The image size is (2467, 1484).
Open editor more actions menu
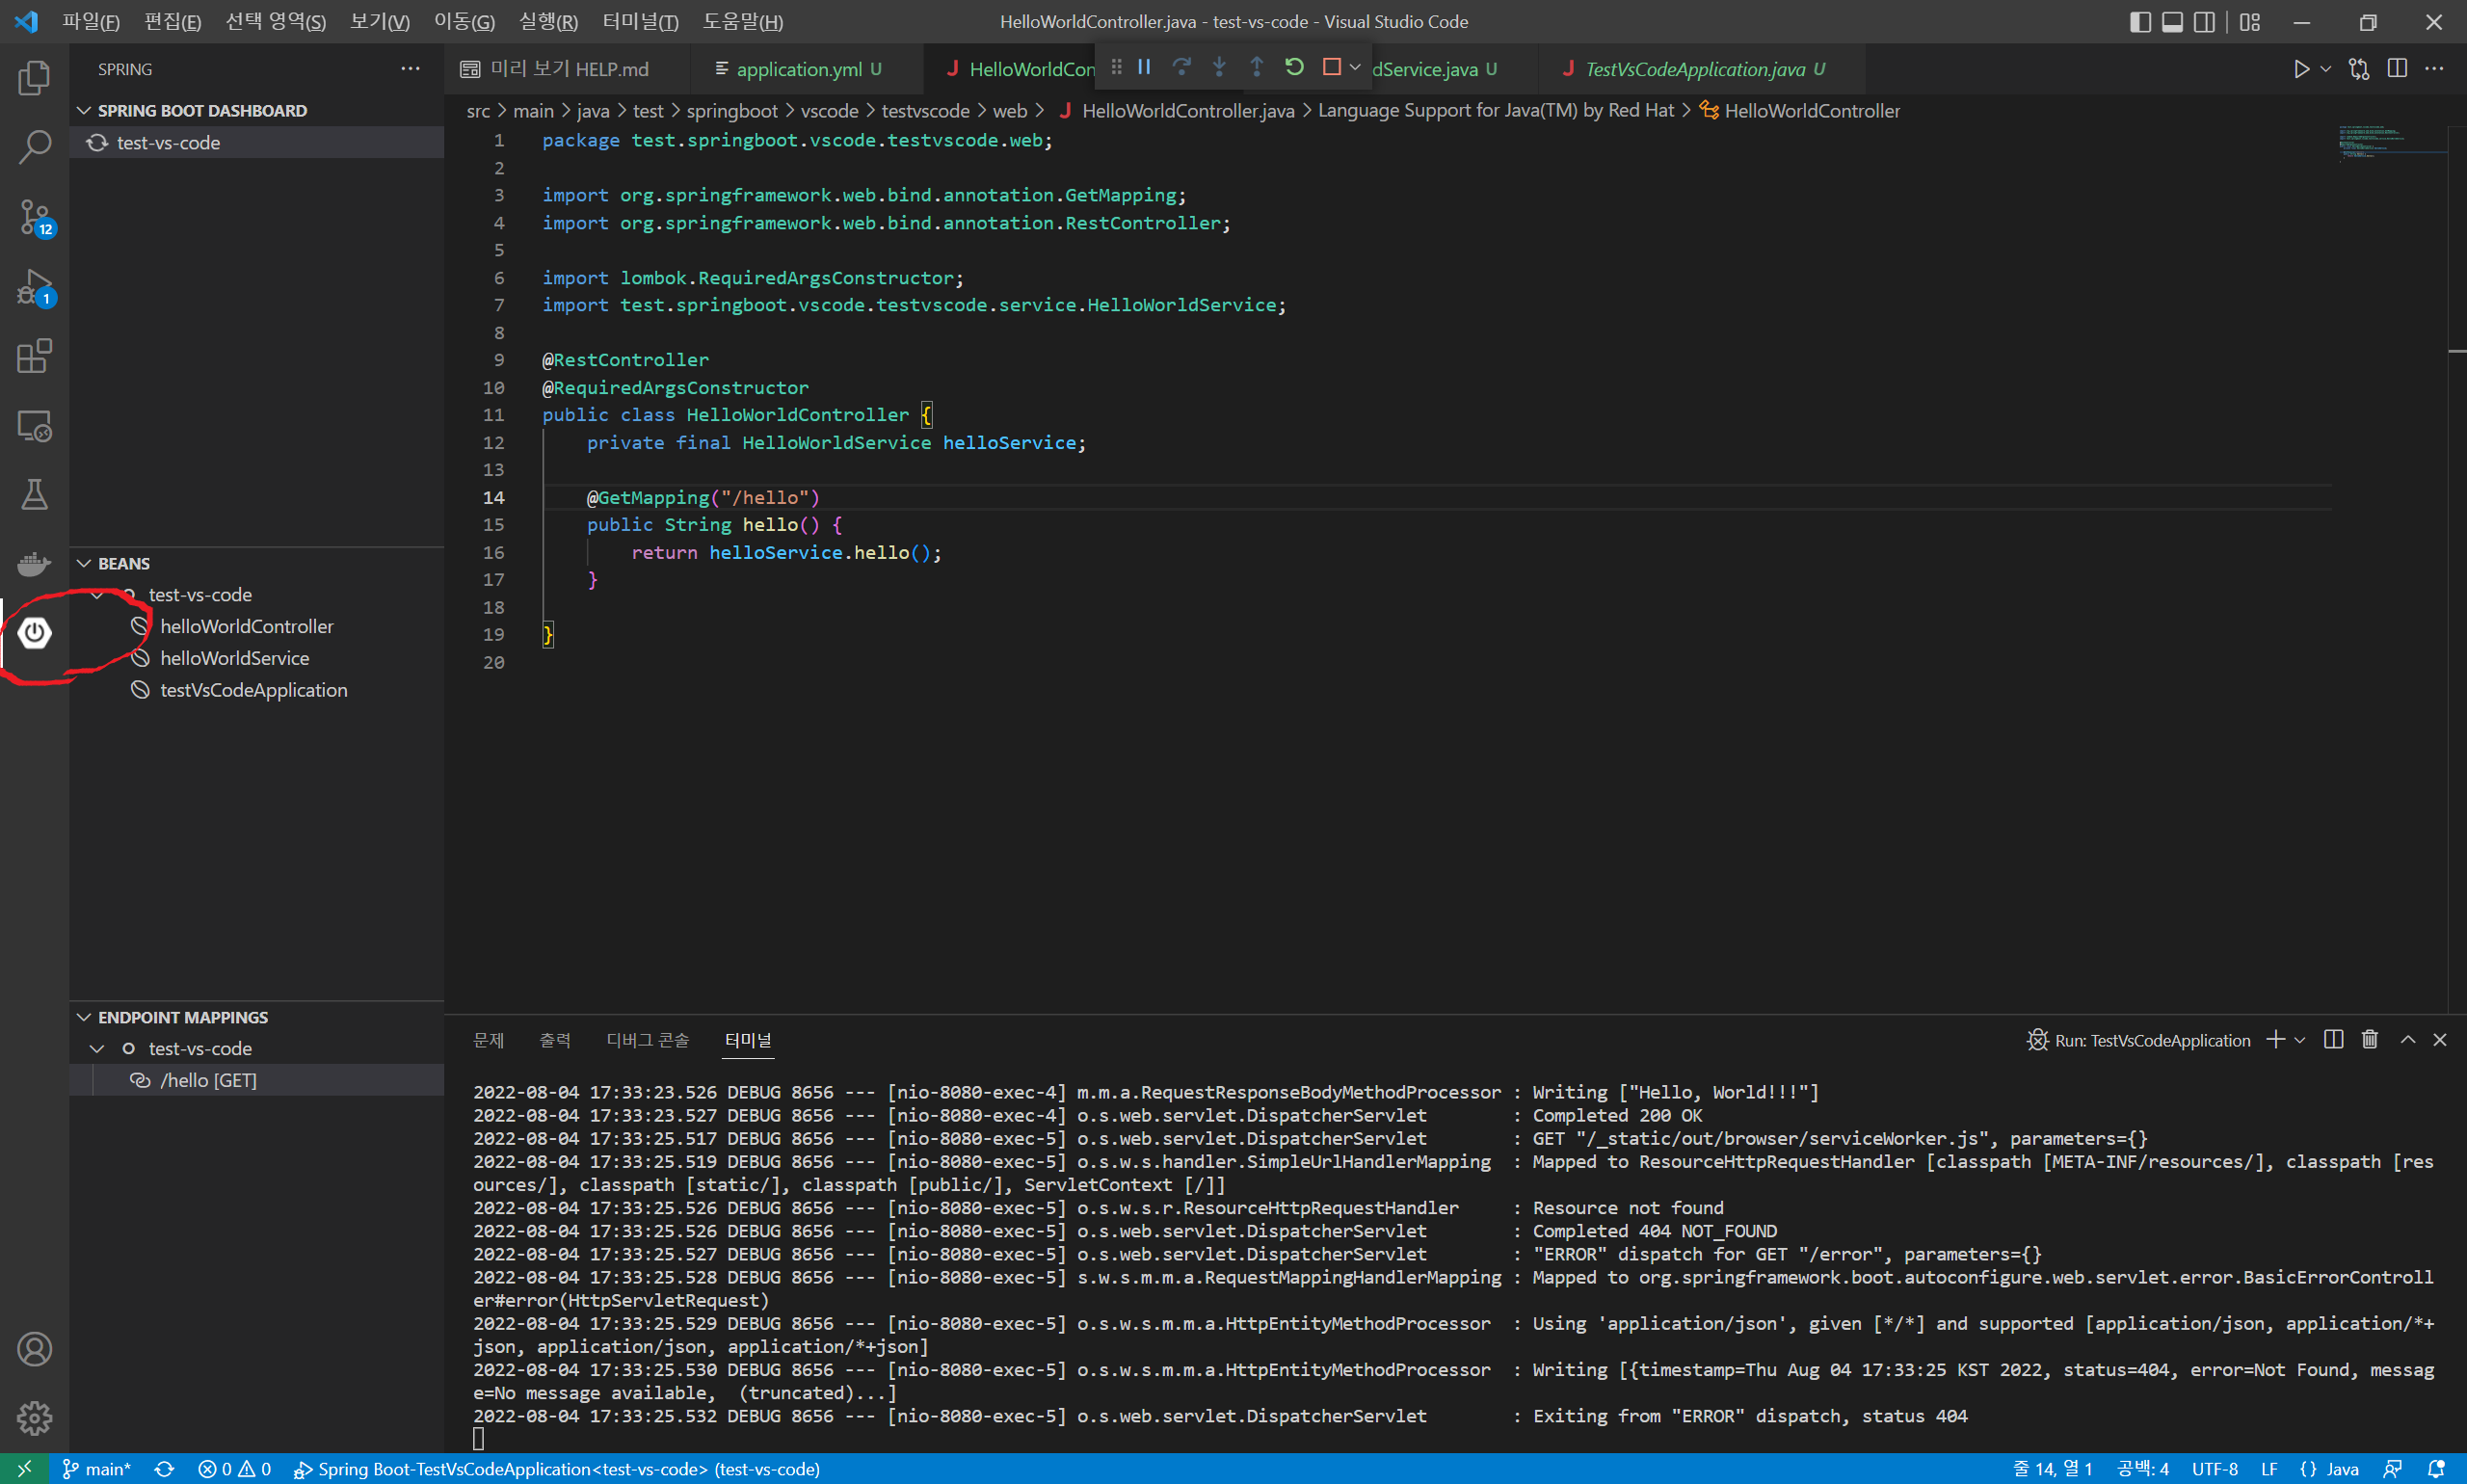pyautogui.click(x=2434, y=68)
